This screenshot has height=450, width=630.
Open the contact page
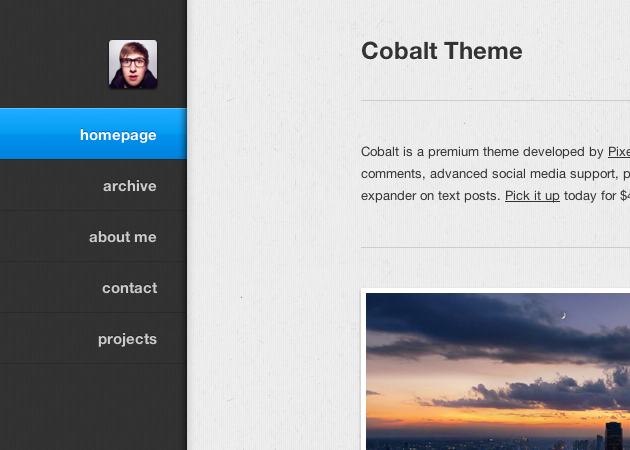tap(130, 288)
